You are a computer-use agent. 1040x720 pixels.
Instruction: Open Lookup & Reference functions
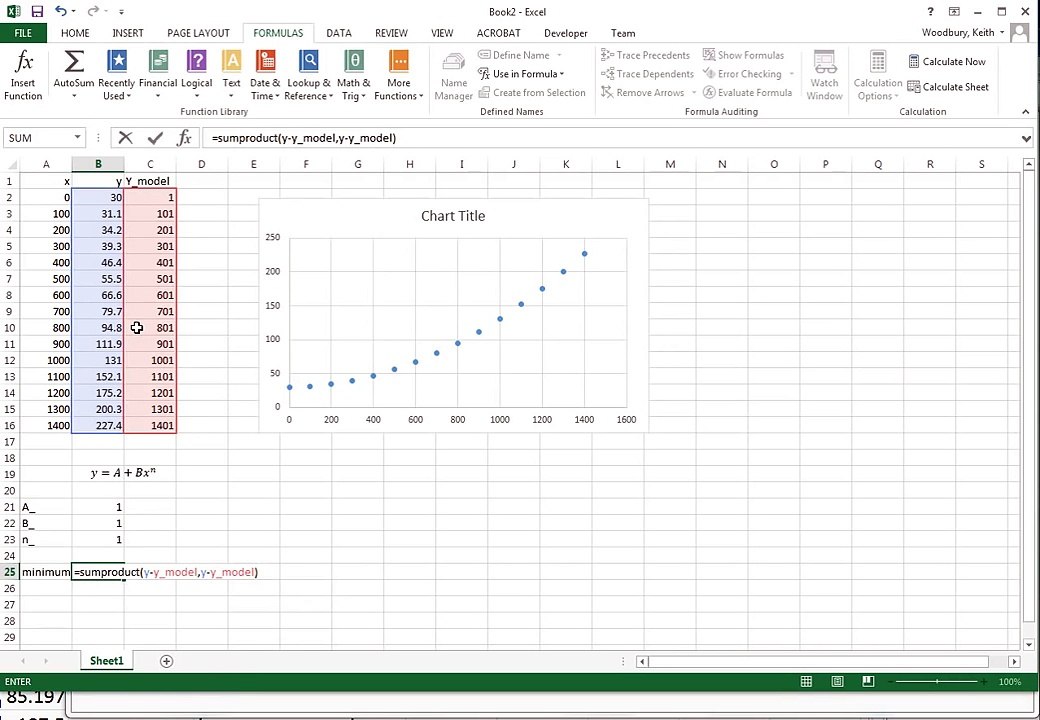[x=308, y=75]
